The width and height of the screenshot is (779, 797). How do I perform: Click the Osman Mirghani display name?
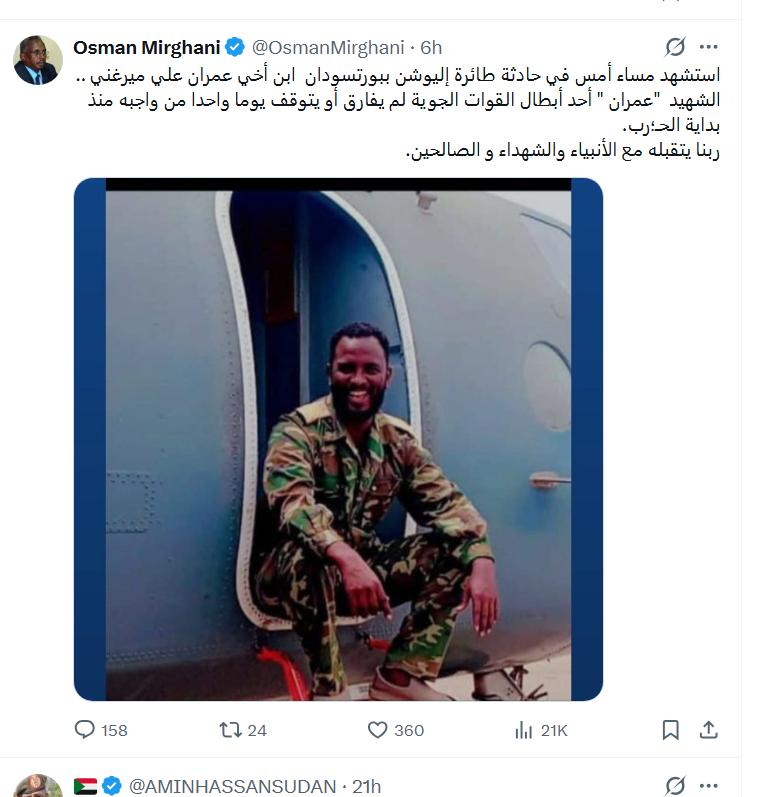click(x=146, y=48)
